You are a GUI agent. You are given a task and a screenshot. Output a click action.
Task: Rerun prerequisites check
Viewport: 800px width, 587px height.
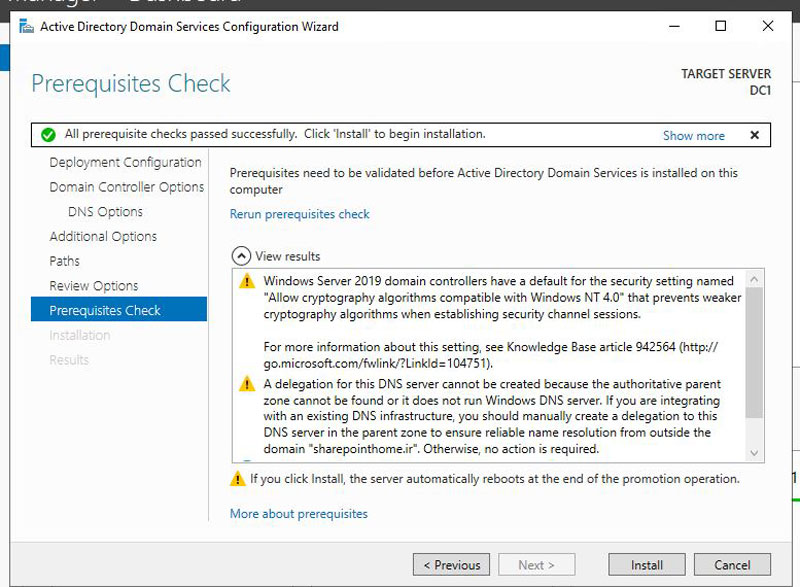pyautogui.click(x=299, y=214)
